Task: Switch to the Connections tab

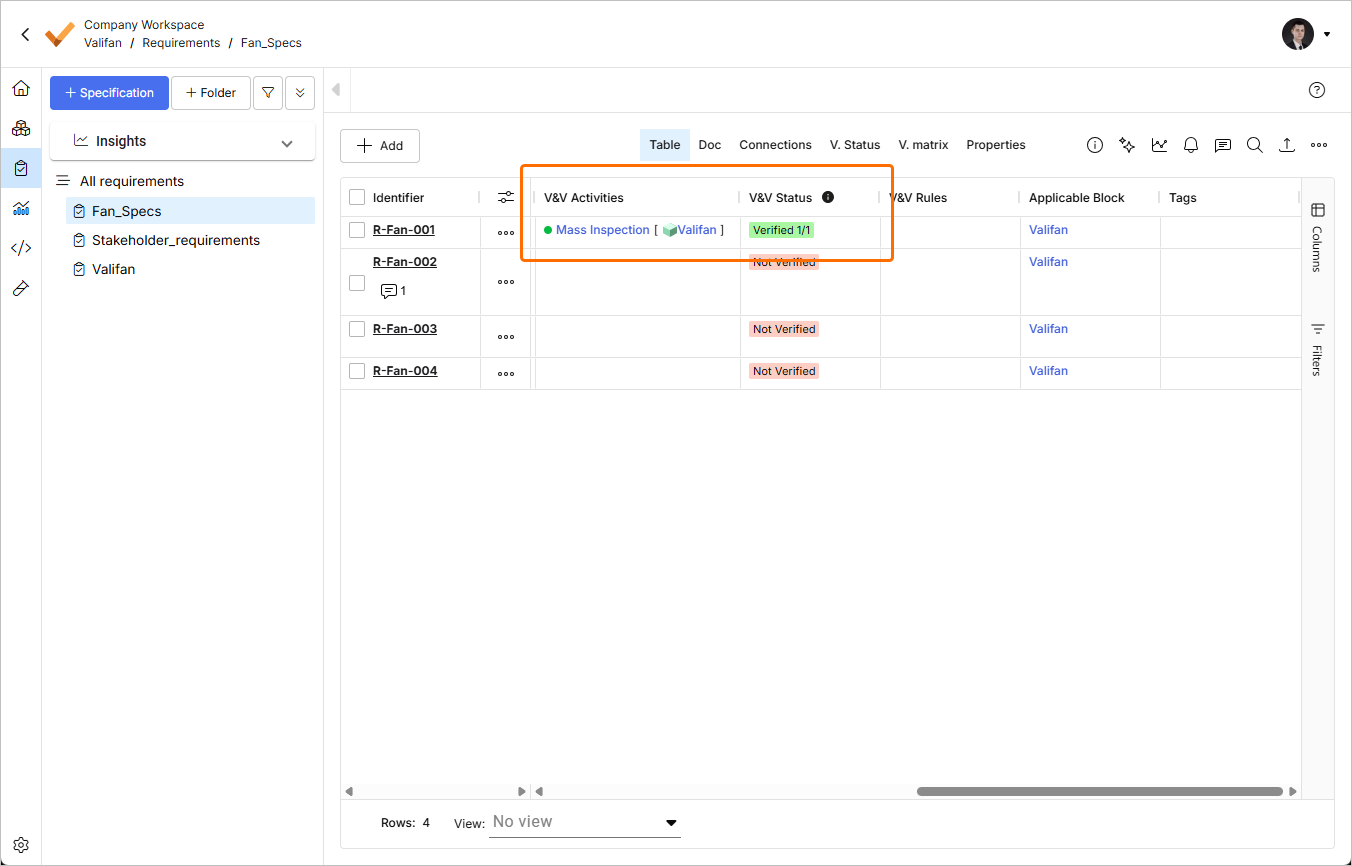Action: (x=775, y=145)
